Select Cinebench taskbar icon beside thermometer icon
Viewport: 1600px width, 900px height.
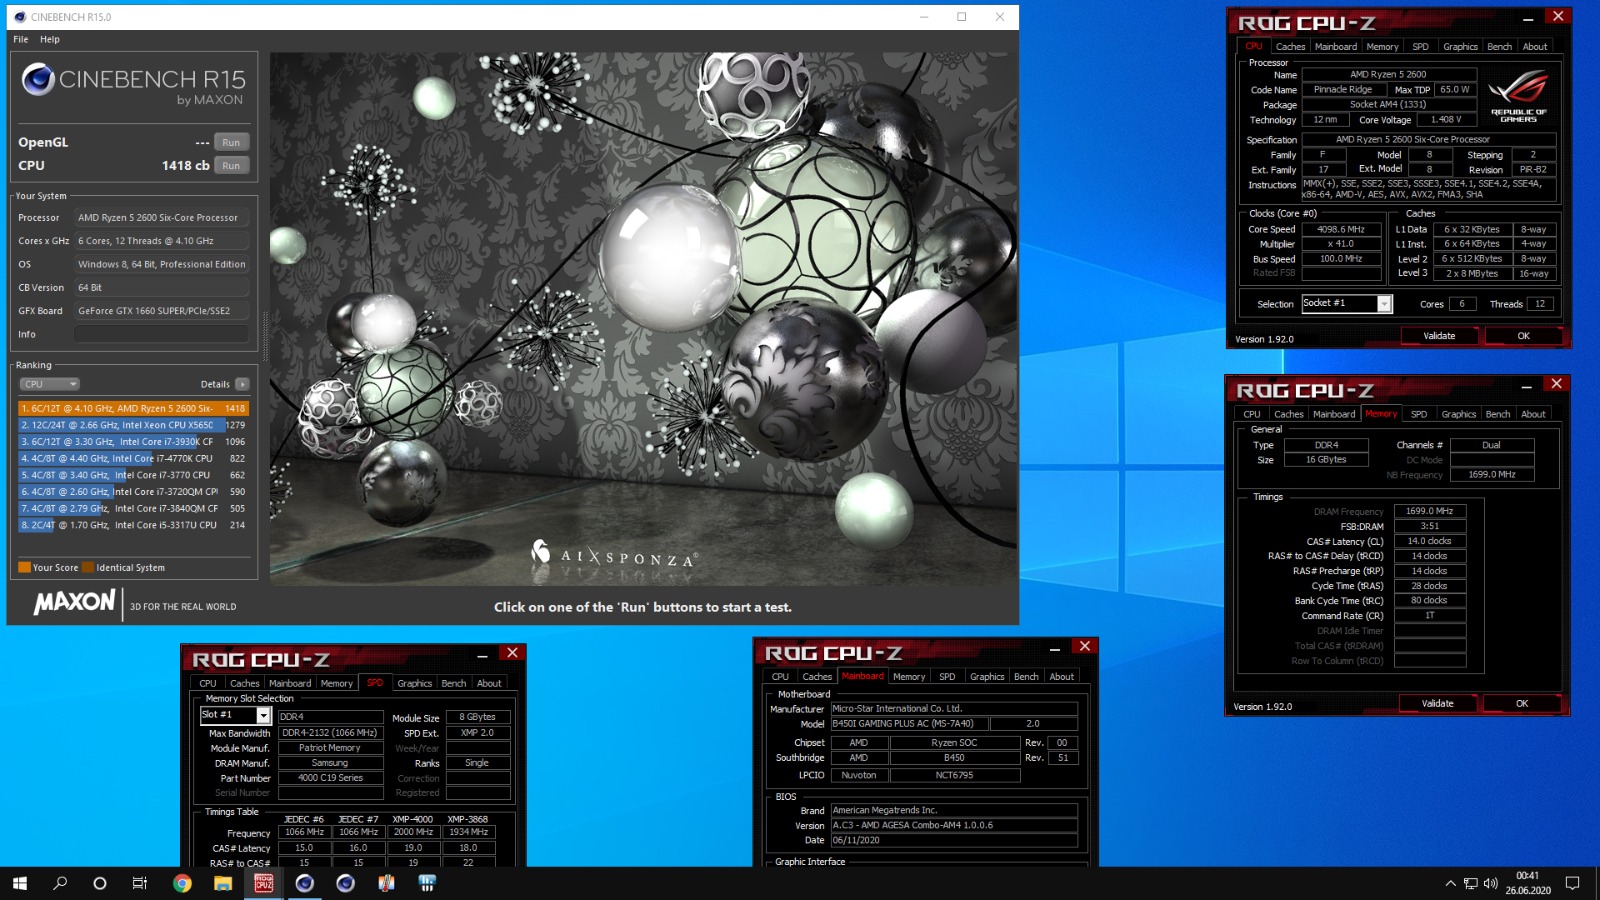click(x=345, y=883)
